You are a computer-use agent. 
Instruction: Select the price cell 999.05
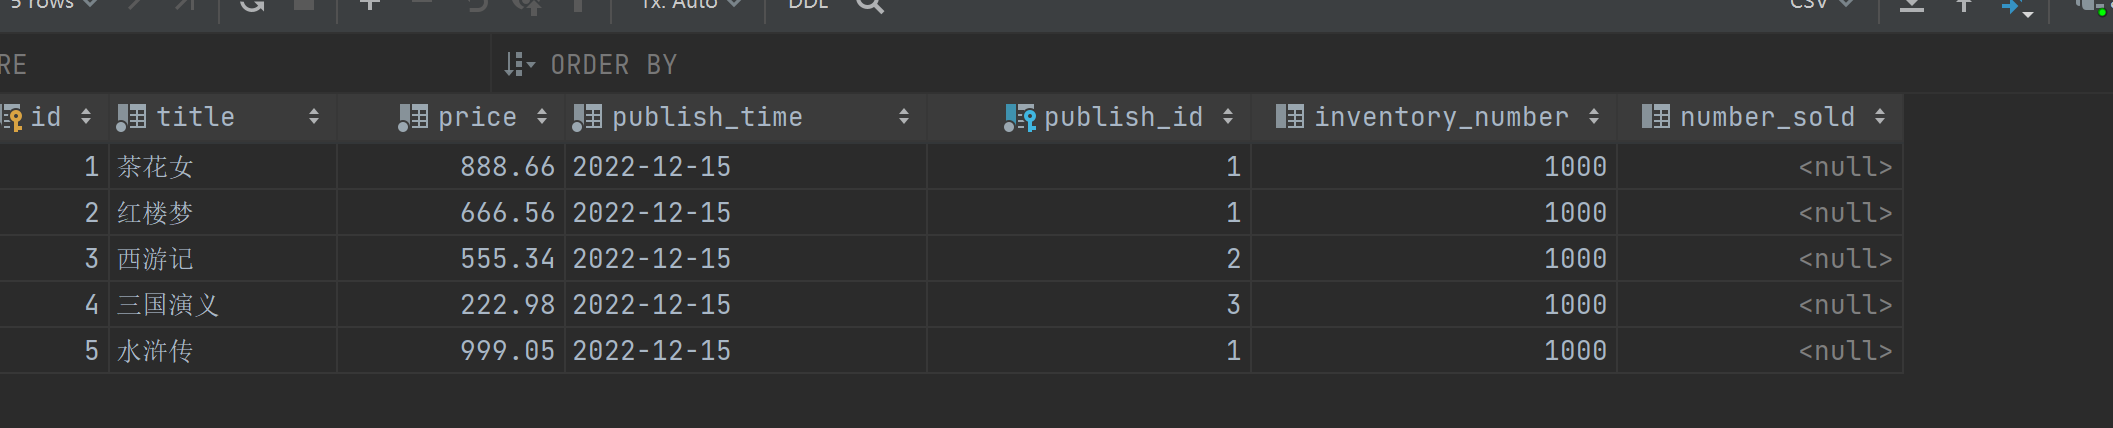[451, 351]
